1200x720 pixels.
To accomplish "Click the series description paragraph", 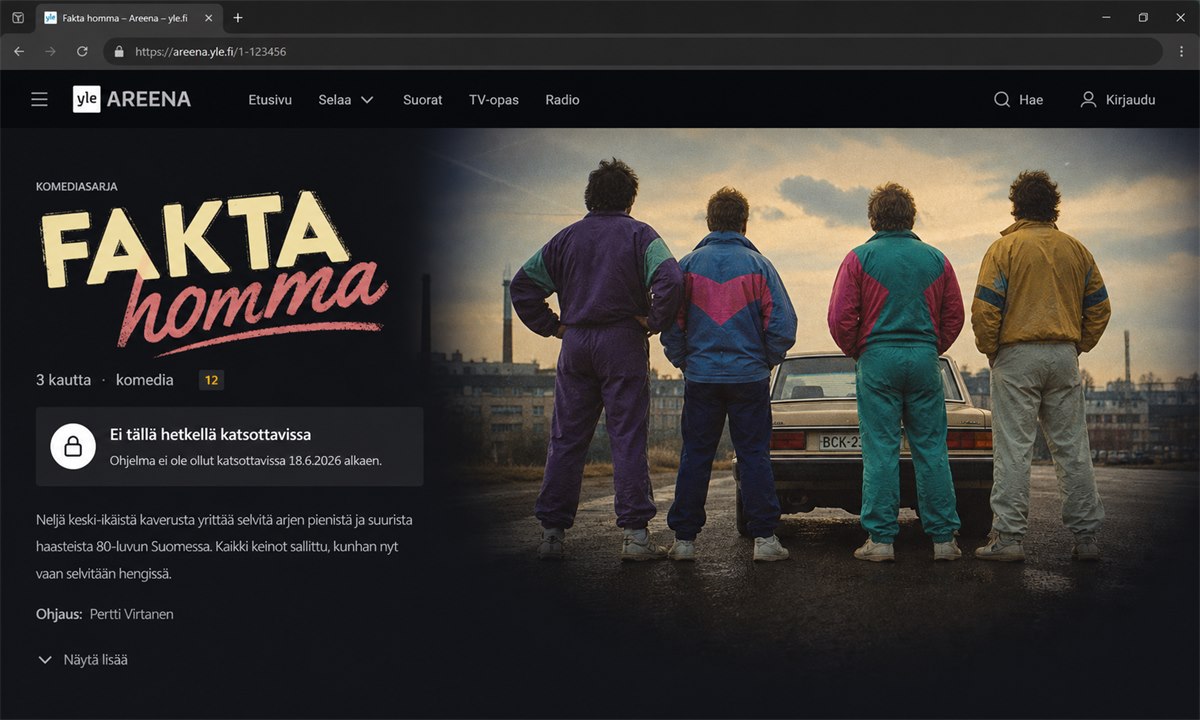I will pos(226,548).
